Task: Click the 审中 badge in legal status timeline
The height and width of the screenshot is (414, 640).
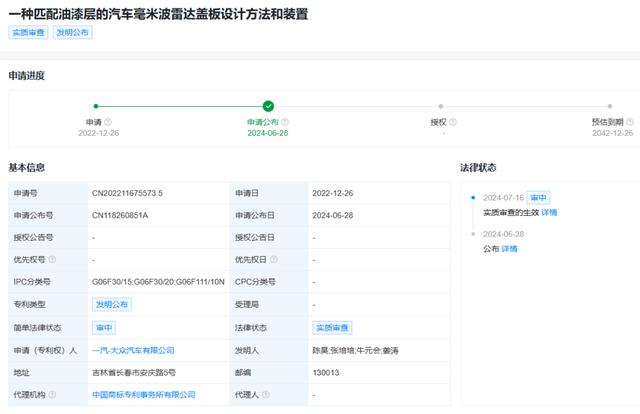Action: 539,198
